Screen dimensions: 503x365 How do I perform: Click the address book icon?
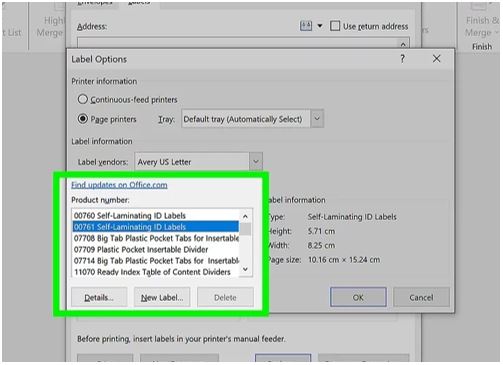[x=306, y=26]
